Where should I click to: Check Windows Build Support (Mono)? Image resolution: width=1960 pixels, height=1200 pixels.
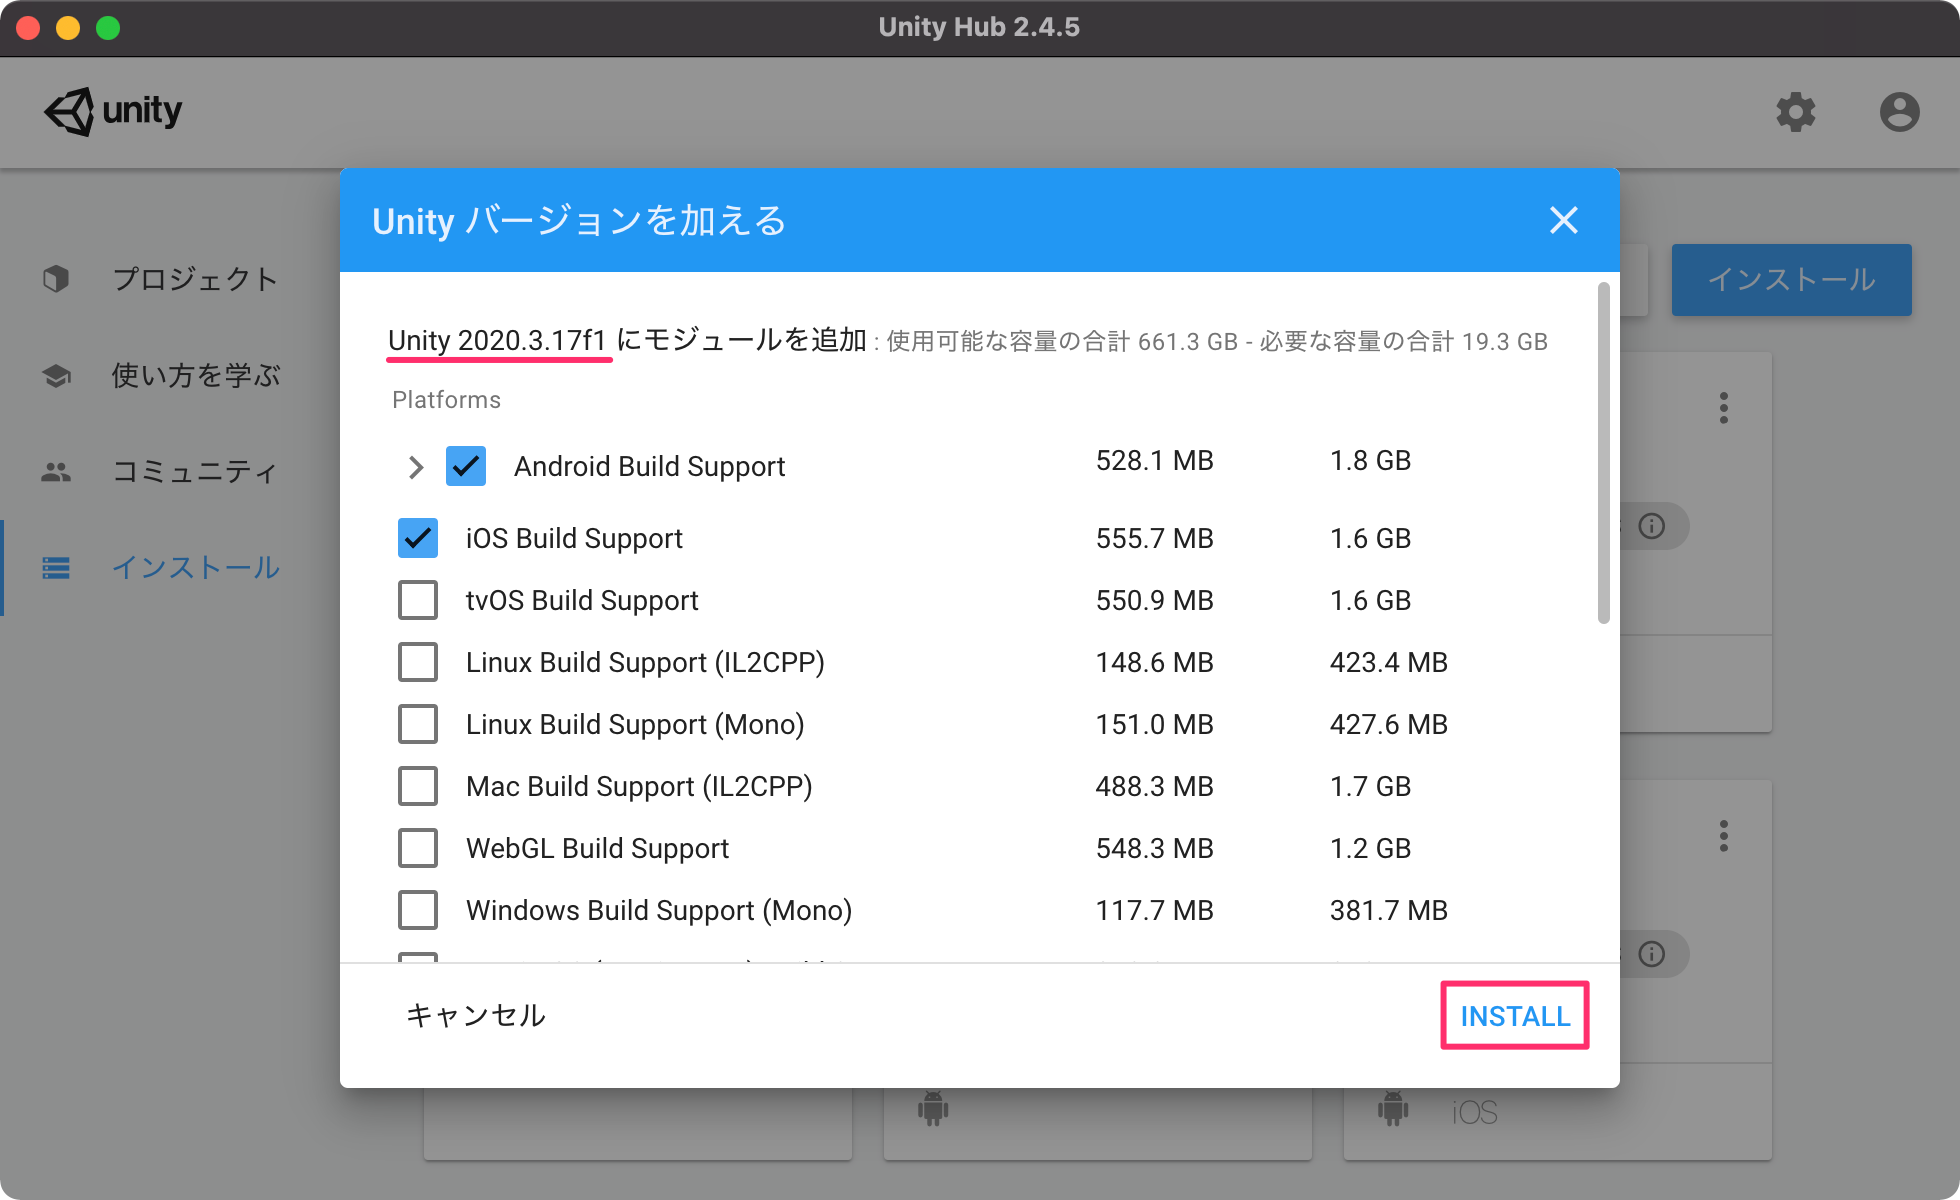pos(418,910)
